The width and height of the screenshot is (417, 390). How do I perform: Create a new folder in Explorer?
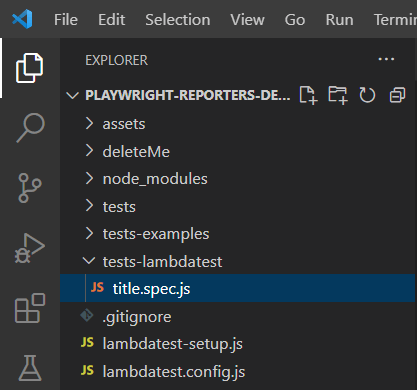338,95
